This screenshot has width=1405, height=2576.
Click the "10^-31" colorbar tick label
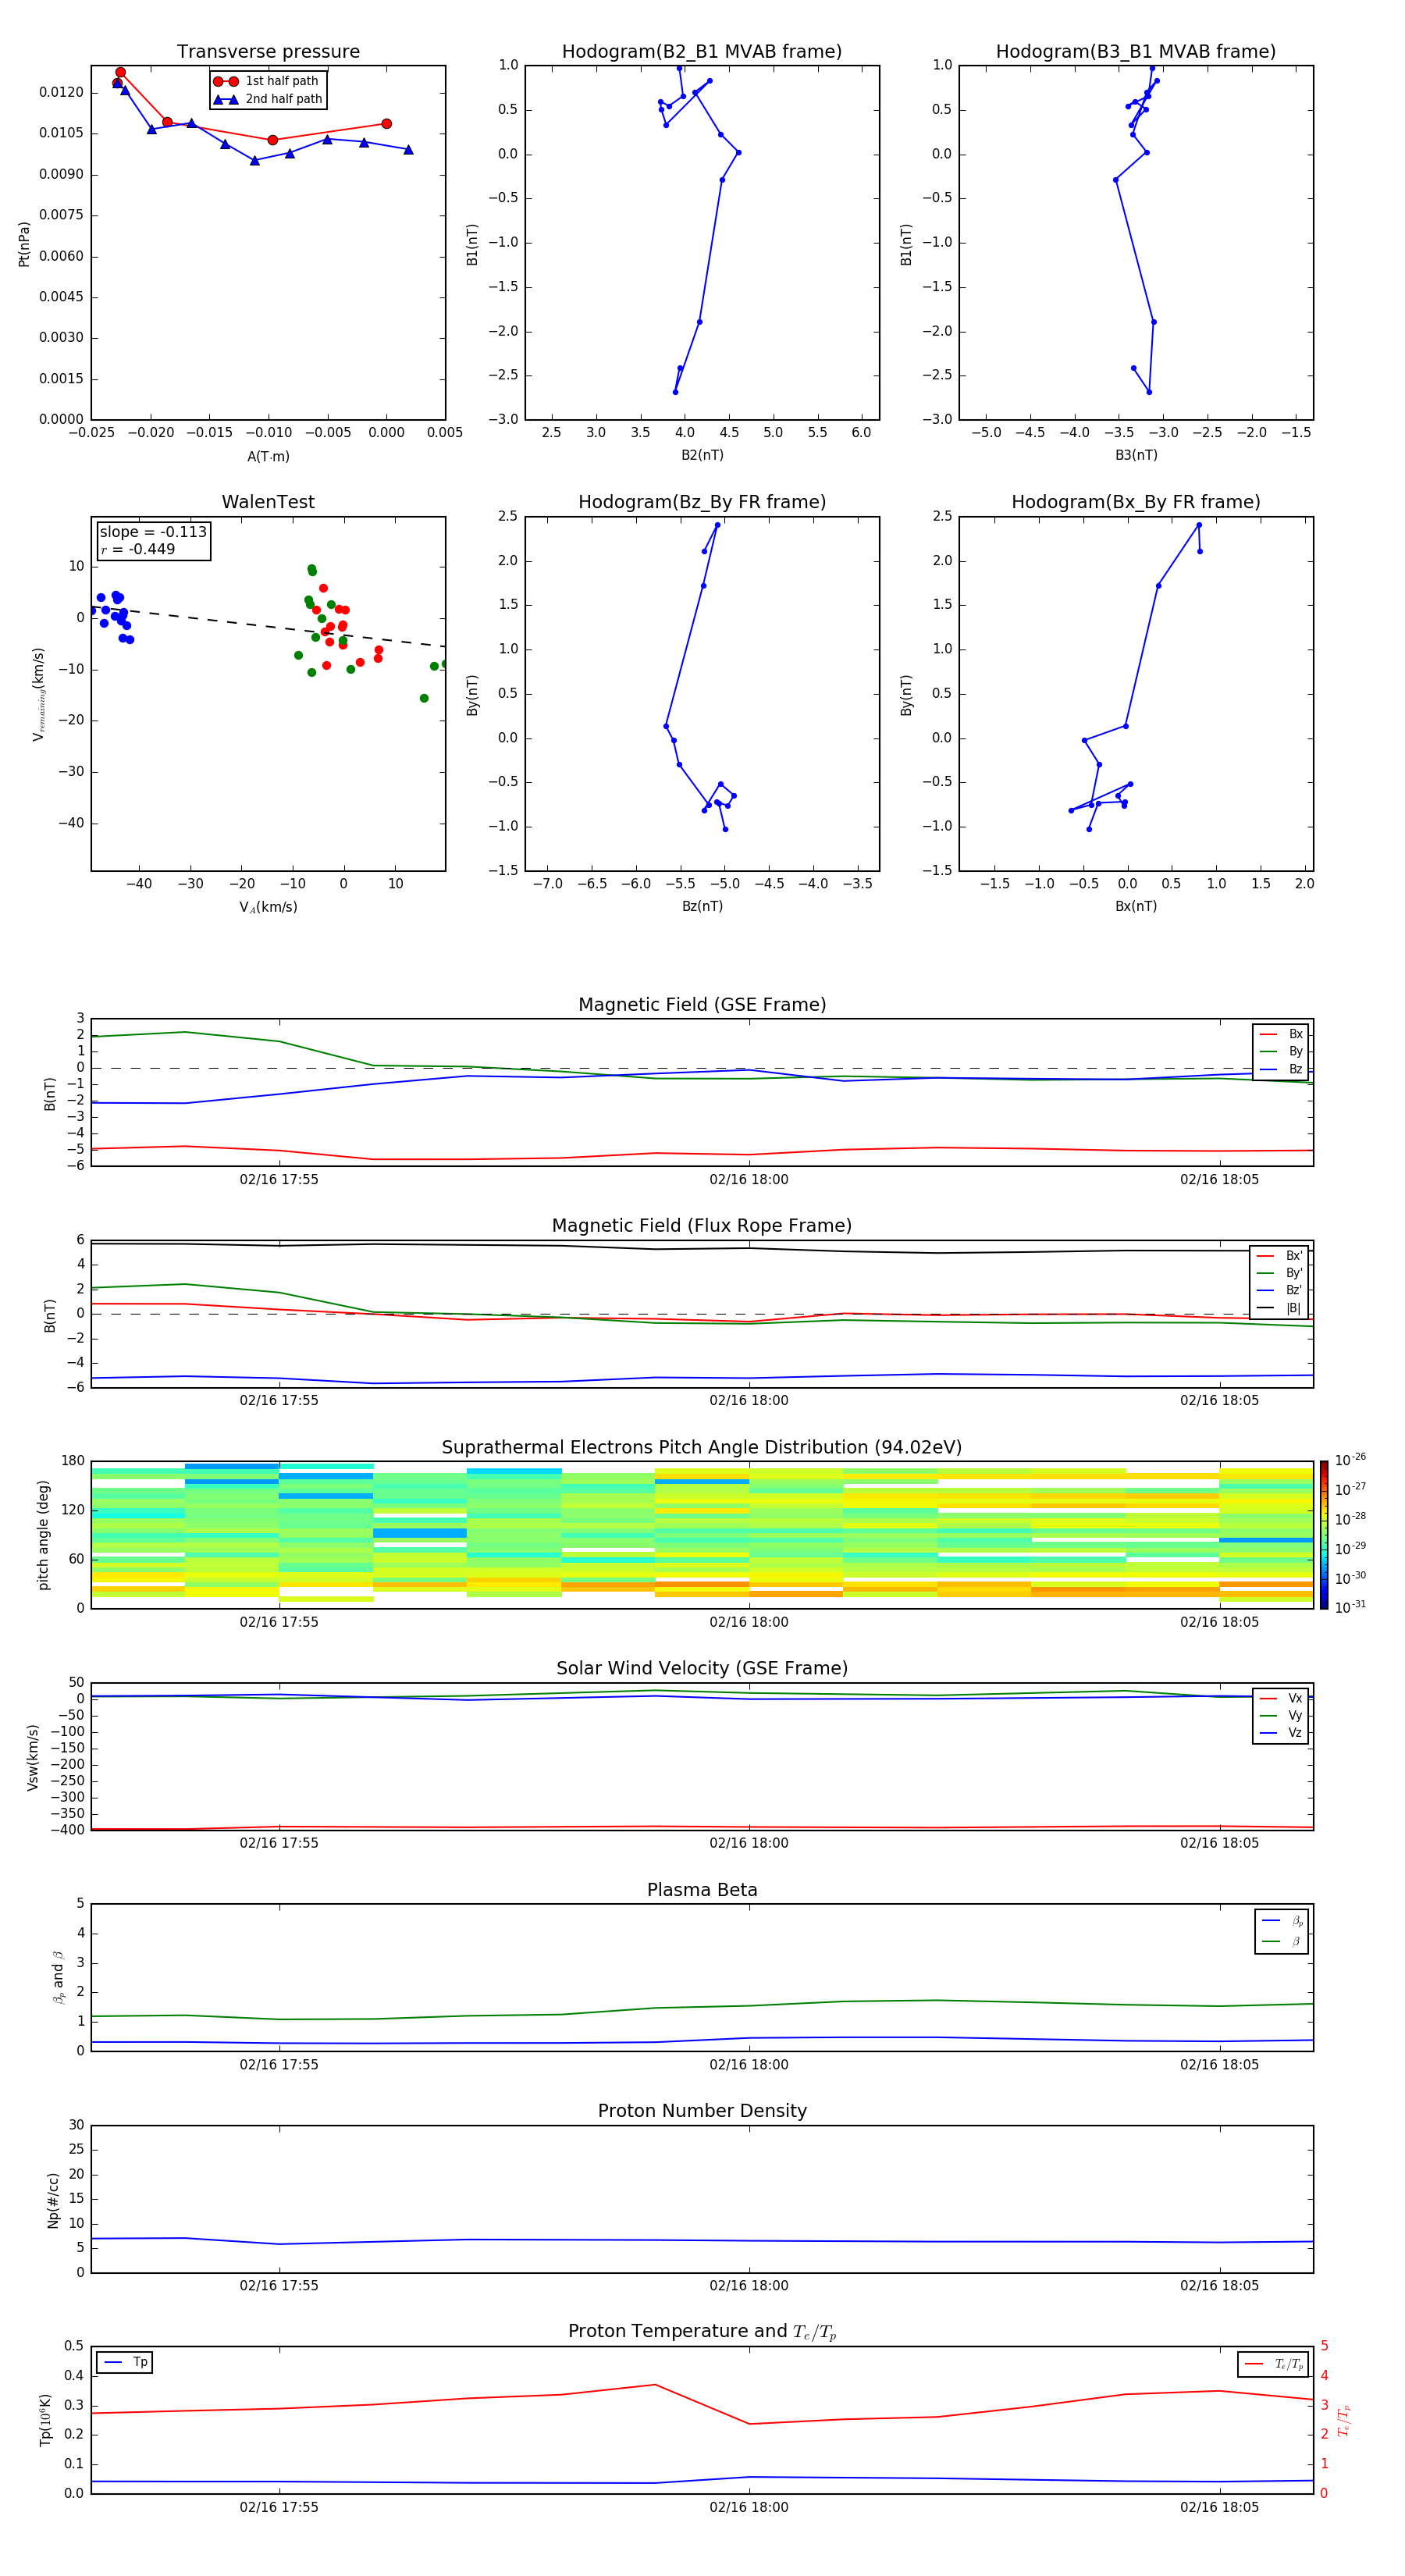[1350, 1607]
